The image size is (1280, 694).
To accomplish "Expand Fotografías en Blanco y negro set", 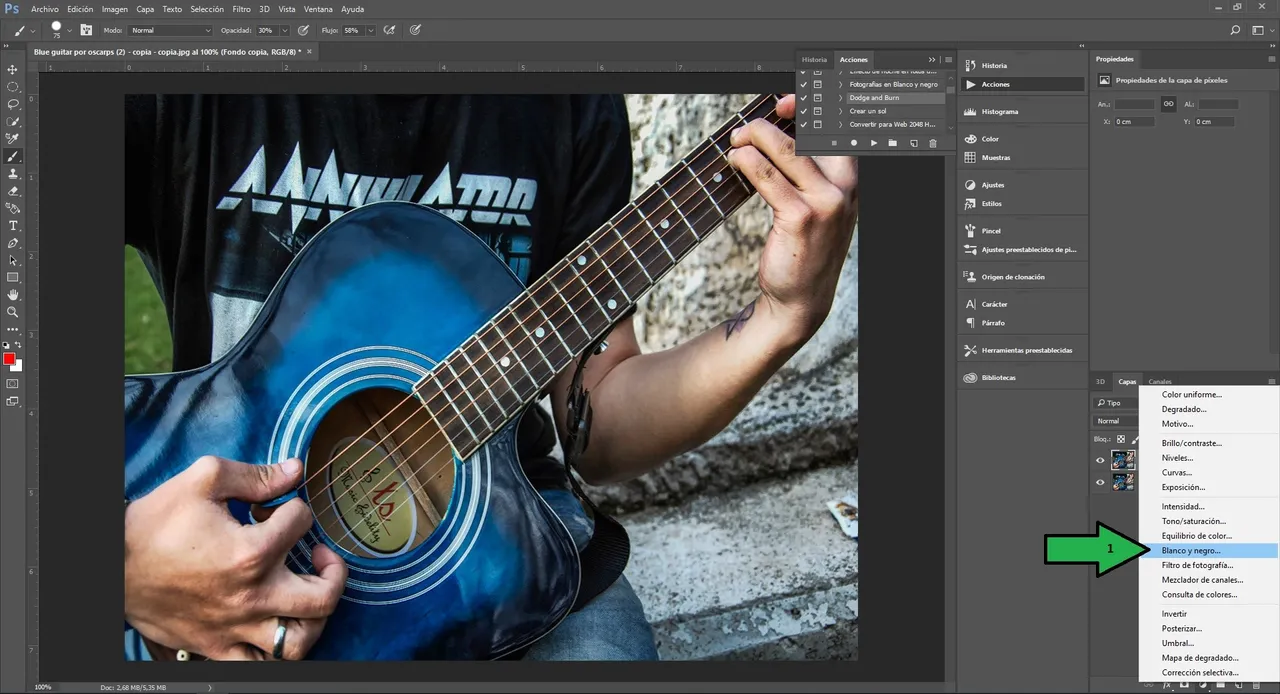I will coord(840,84).
